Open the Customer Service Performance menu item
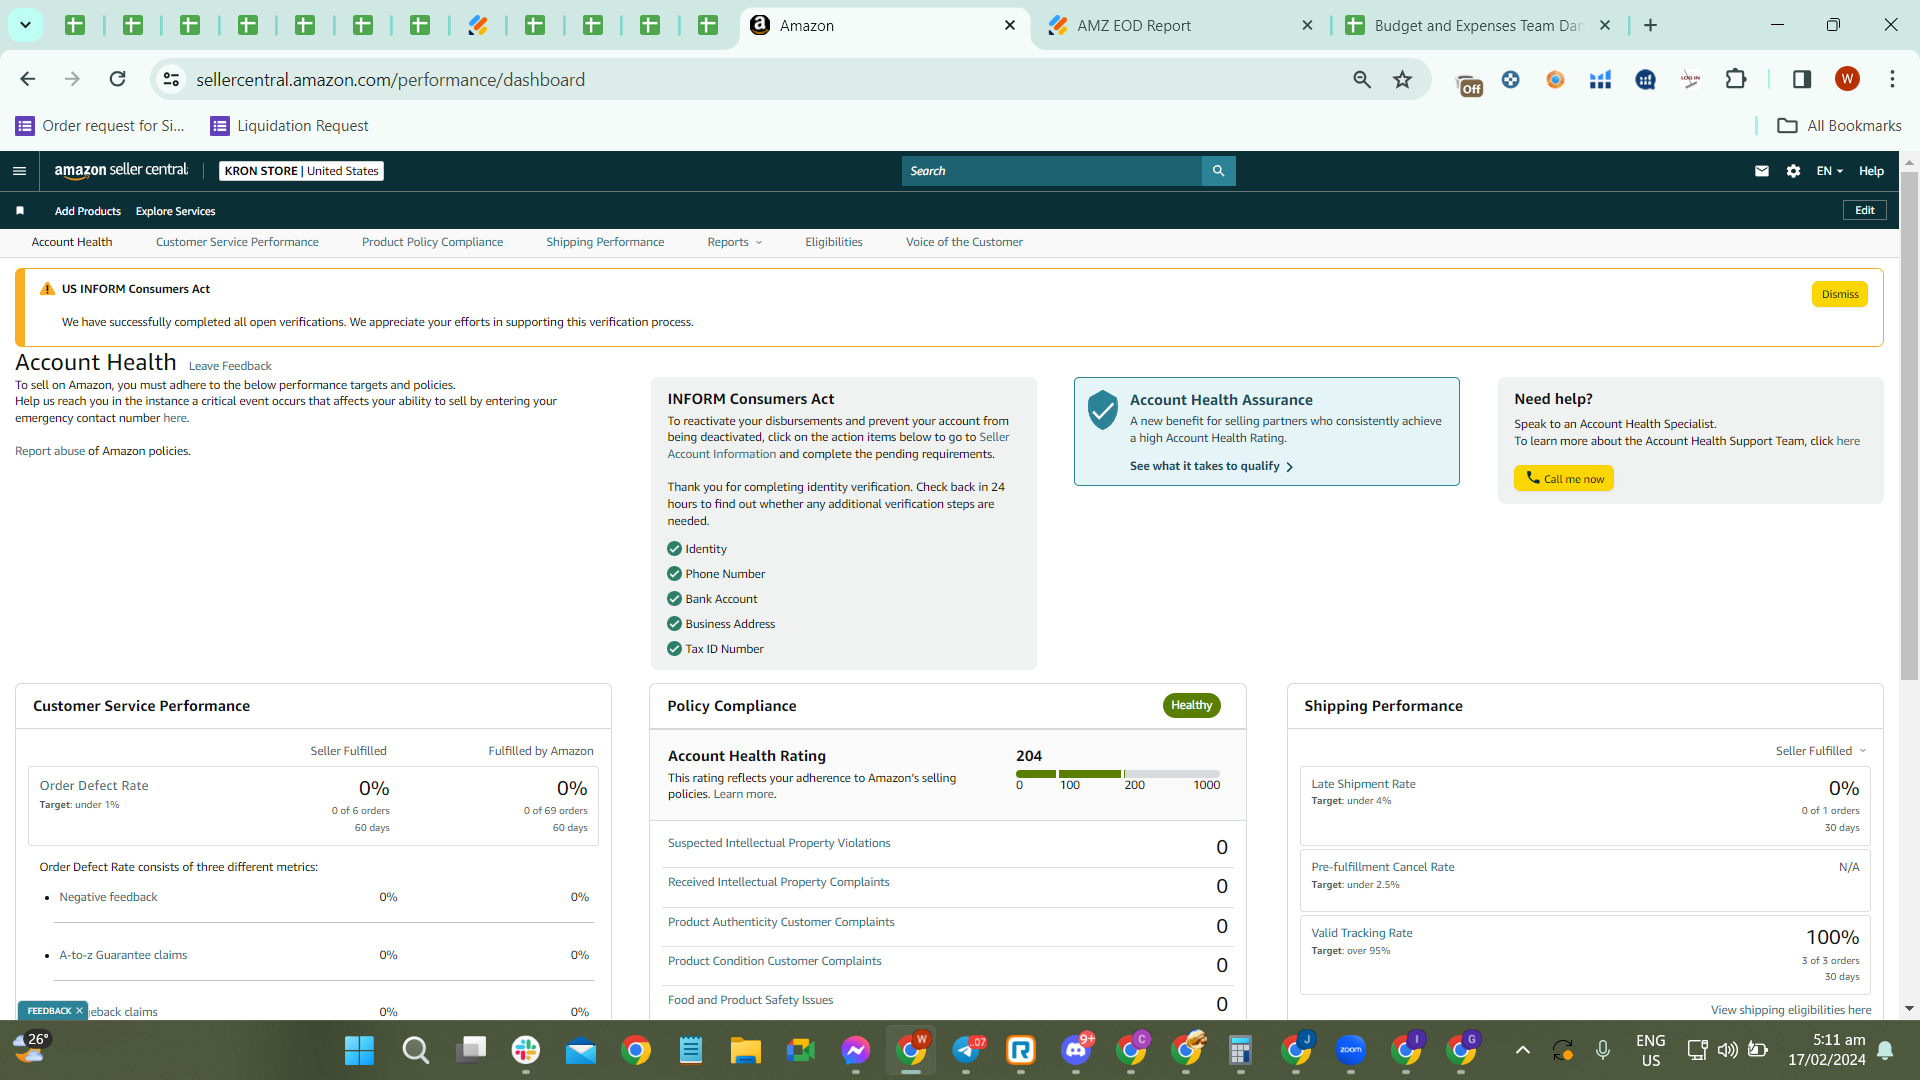Viewport: 1920px width, 1080px height. [237, 242]
